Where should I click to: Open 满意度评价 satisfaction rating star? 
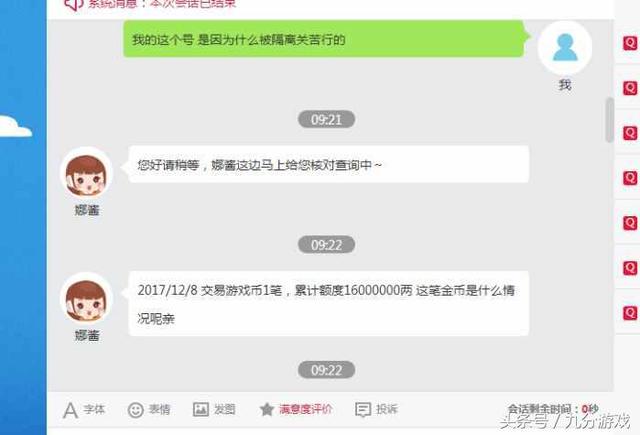click(267, 409)
